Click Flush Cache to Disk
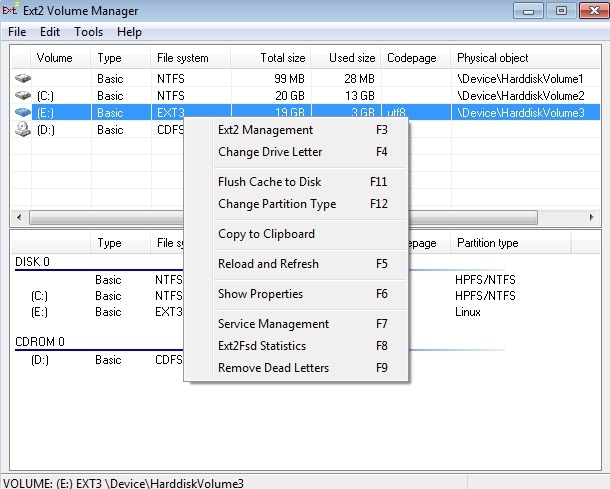The width and height of the screenshot is (610, 489). (269, 182)
